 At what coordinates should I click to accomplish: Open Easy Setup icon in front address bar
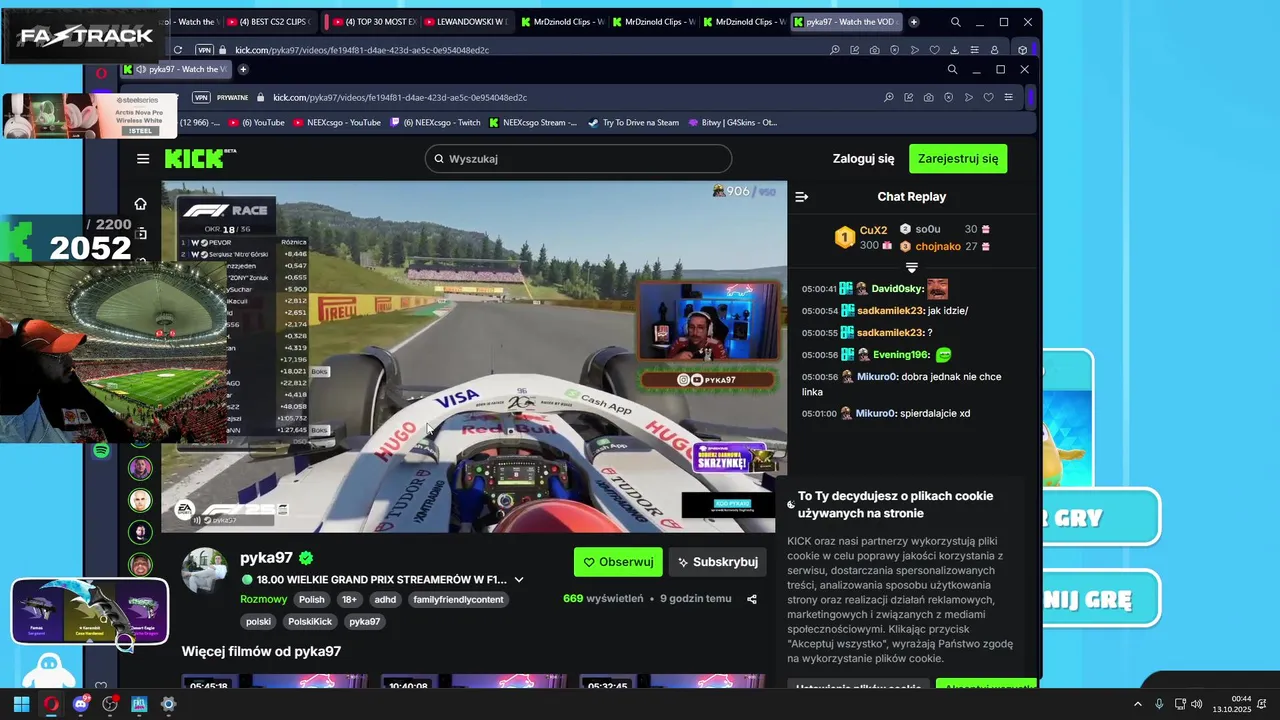click(x=1008, y=97)
